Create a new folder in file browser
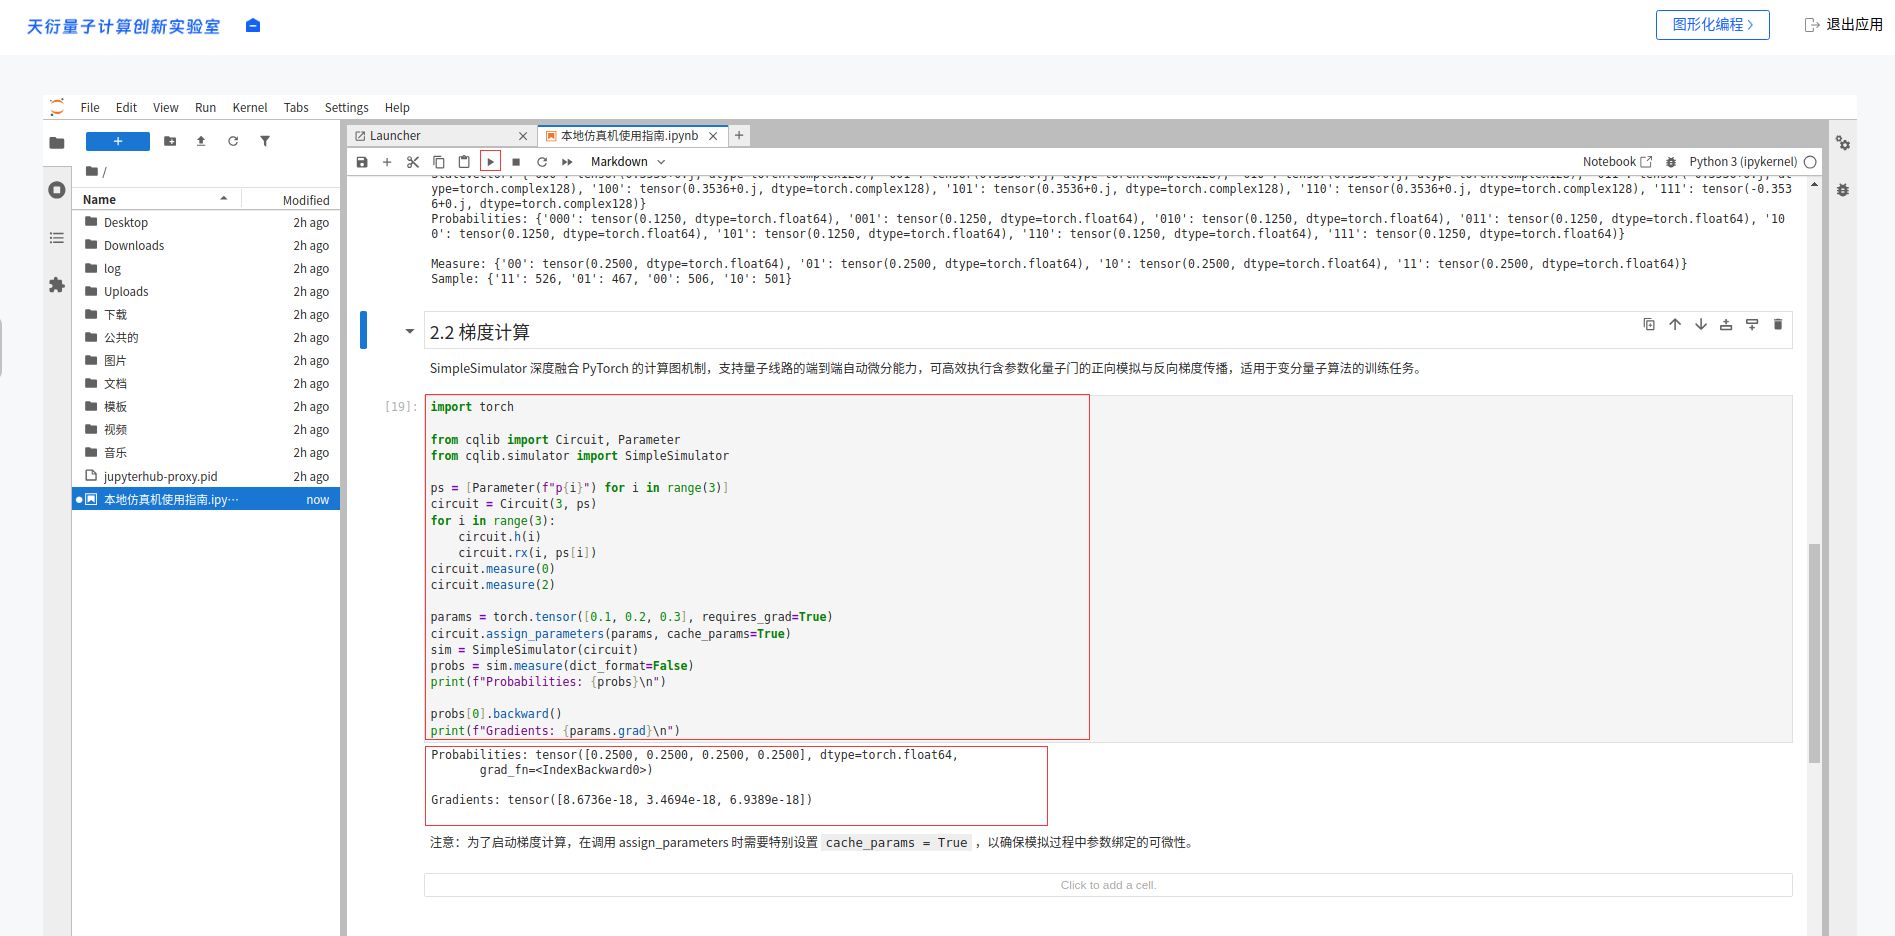 pos(170,141)
